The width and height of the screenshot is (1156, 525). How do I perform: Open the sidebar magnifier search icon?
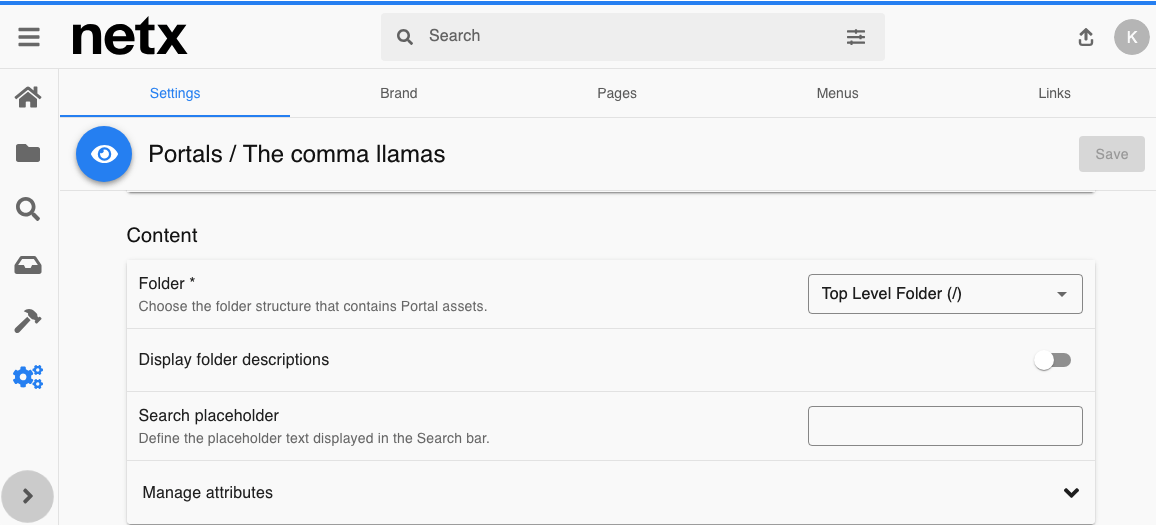(x=28, y=210)
